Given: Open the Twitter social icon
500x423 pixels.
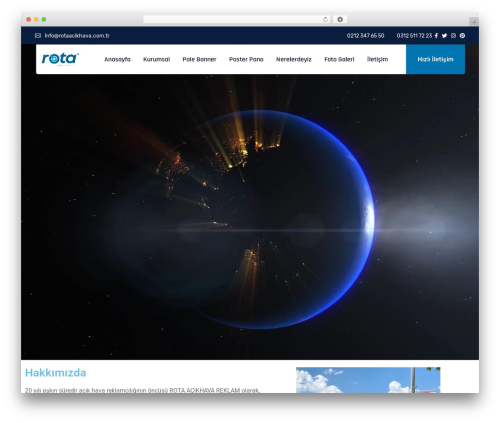Looking at the screenshot, I should (444, 36).
